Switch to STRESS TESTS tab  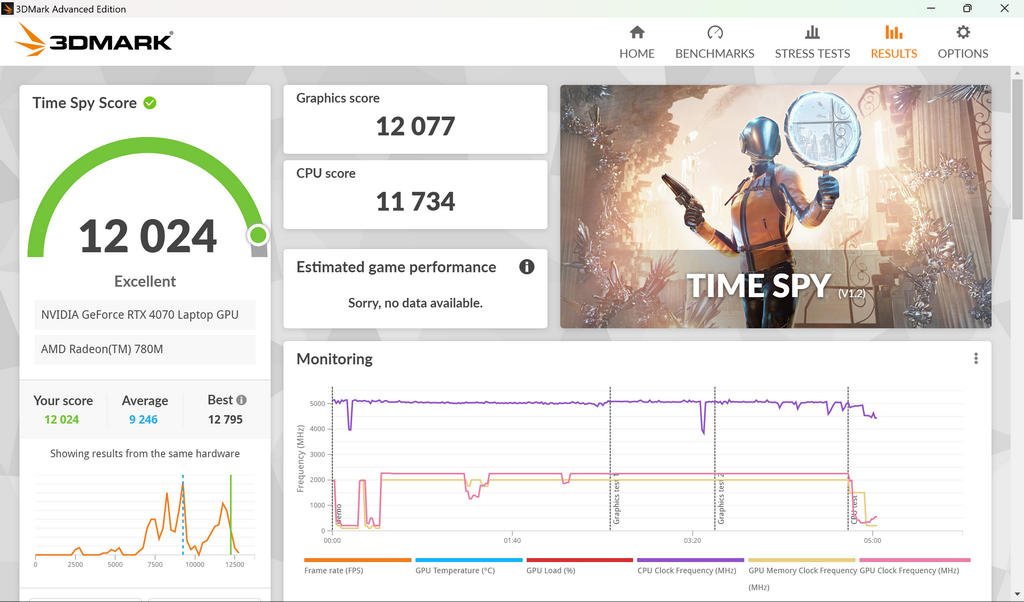[x=812, y=42]
